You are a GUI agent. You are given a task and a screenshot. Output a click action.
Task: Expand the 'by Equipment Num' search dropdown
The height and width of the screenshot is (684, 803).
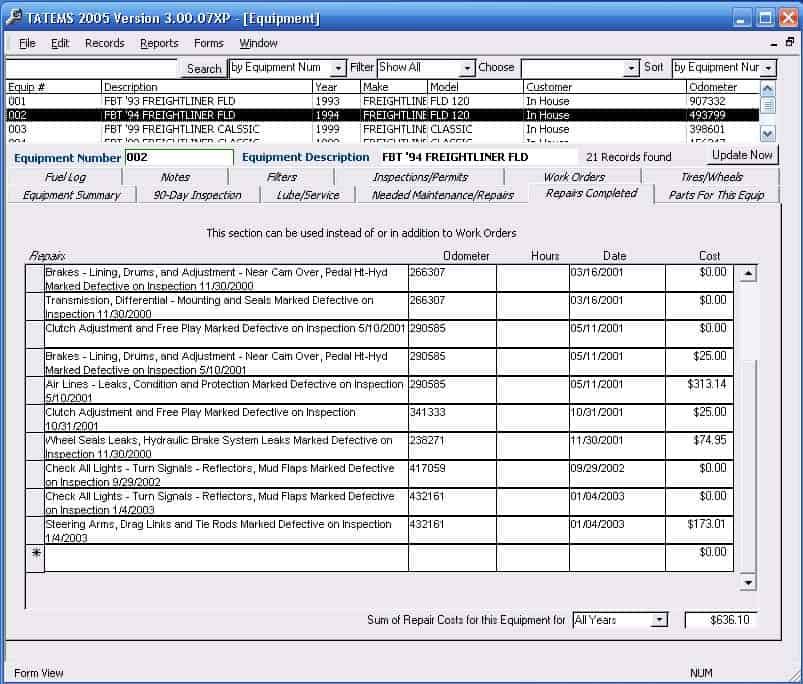[x=338, y=68]
